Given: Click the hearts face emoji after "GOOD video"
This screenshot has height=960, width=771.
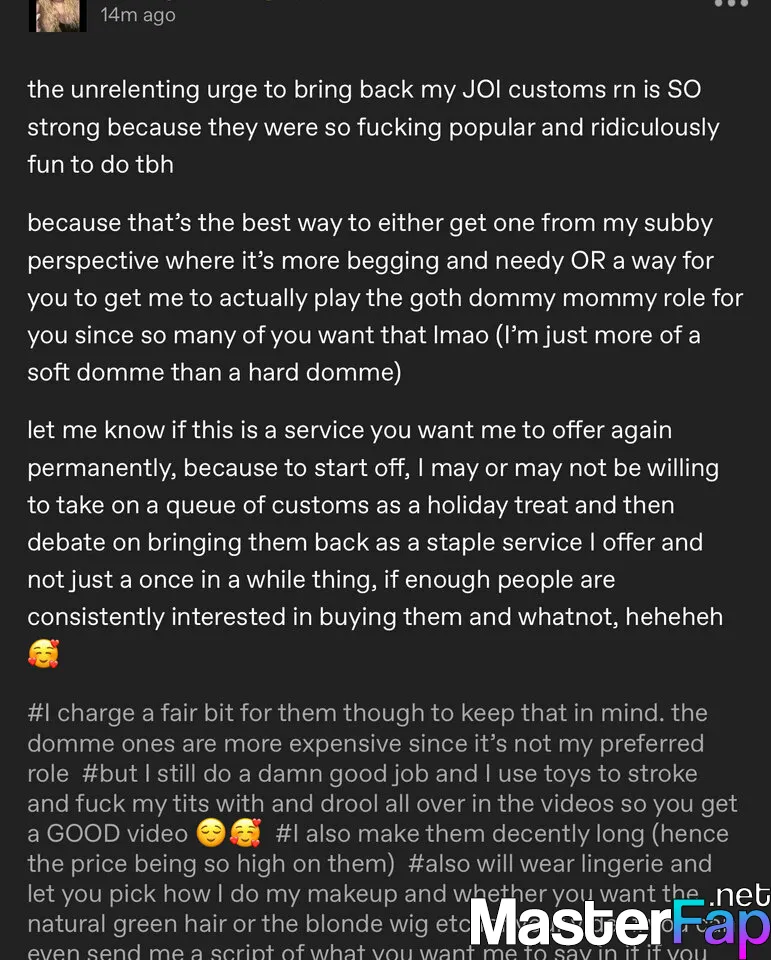Looking at the screenshot, I should pos(245,834).
